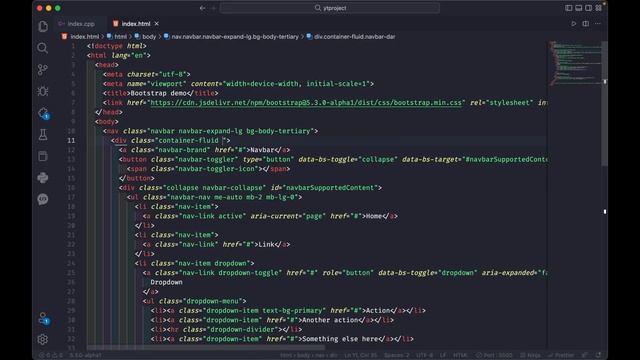Click line number 11 in the gutter

tap(71, 140)
